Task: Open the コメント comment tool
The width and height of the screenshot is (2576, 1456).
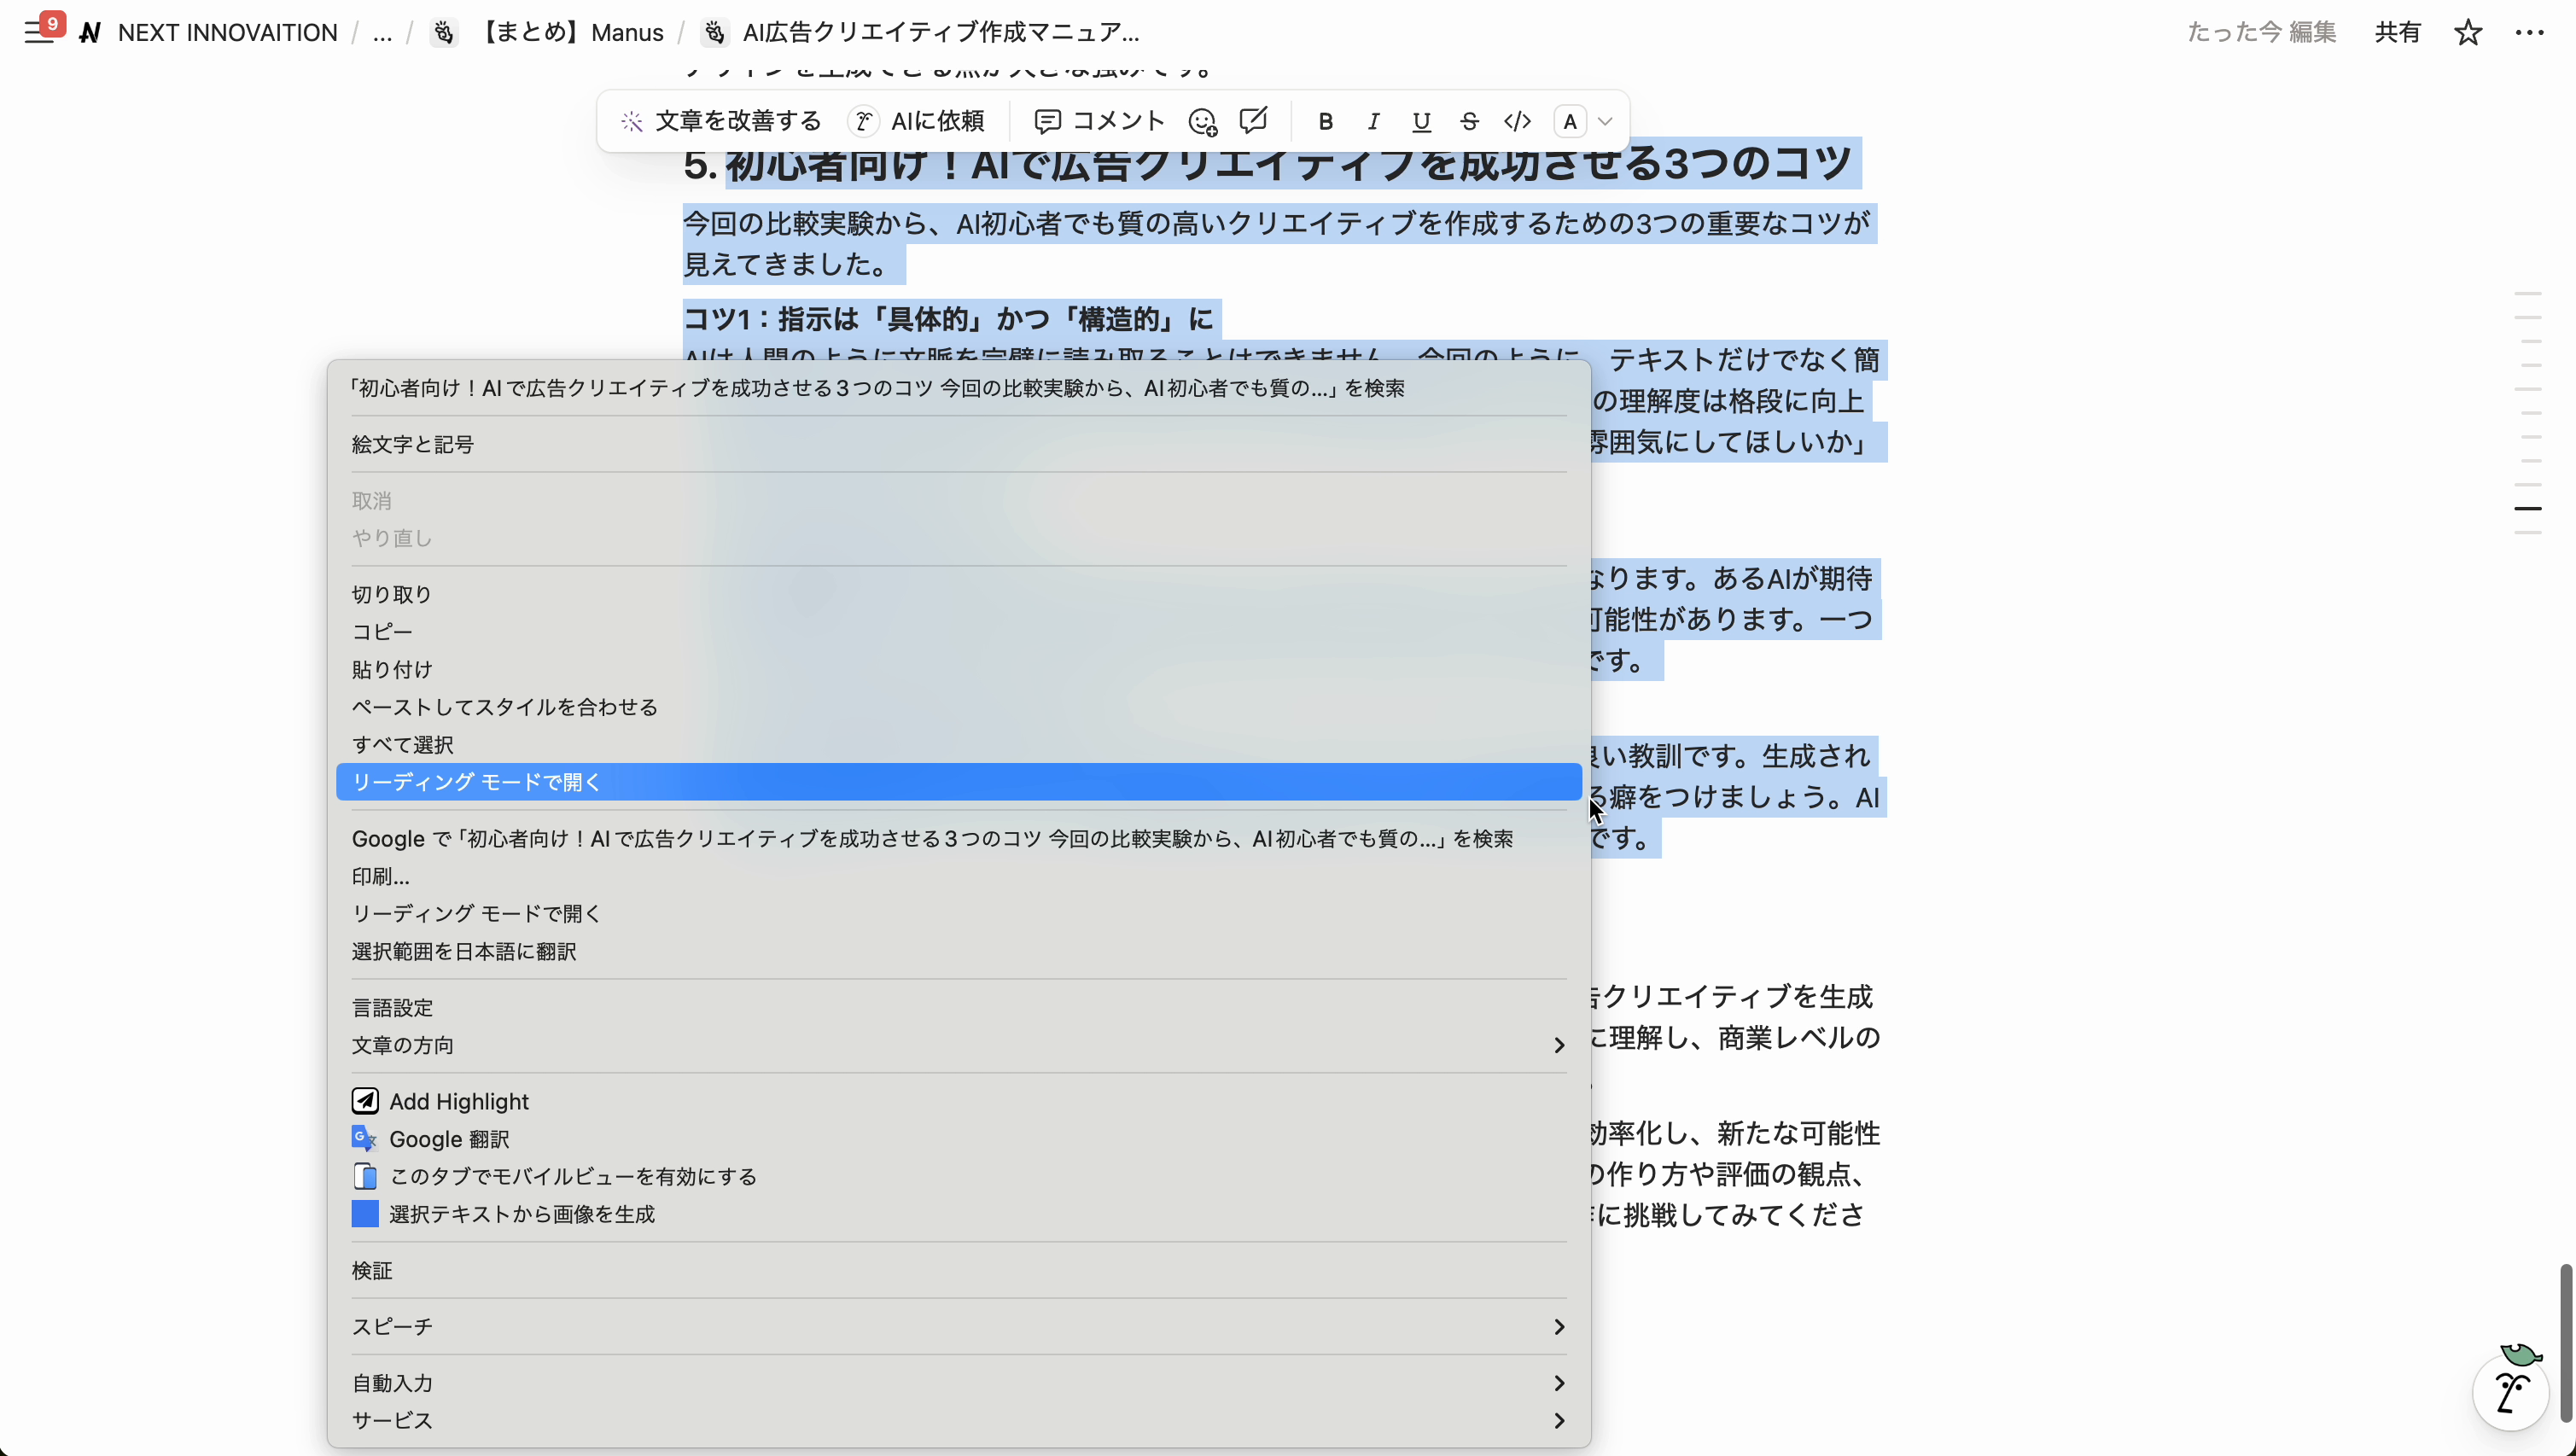Action: click(1098, 120)
